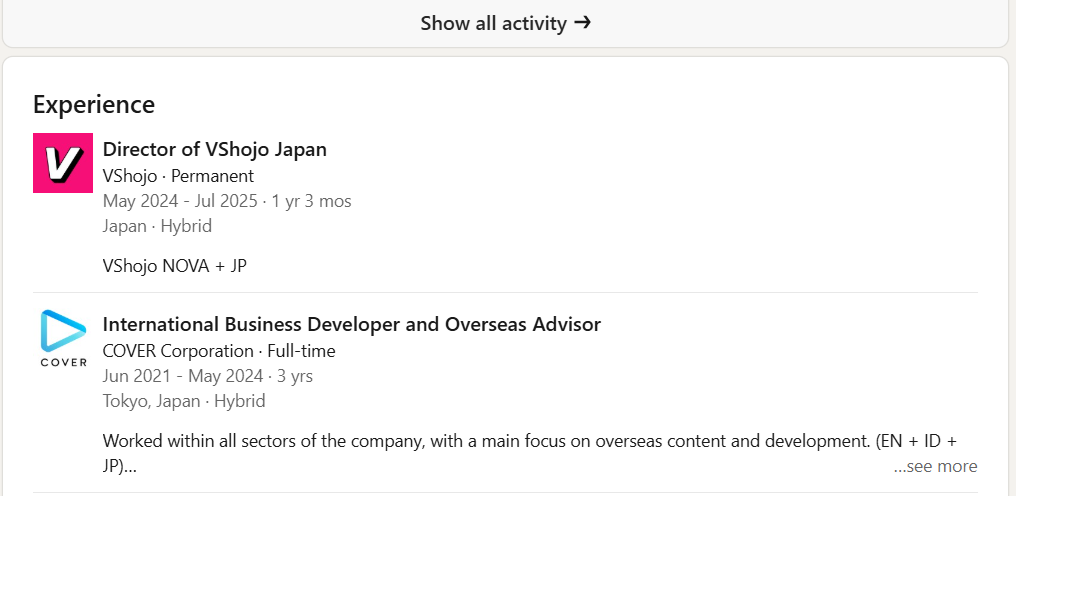Viewport: 1084px width, 615px height.
Task: Click COVER Corporation · Full-time line
Action: [x=218, y=351]
